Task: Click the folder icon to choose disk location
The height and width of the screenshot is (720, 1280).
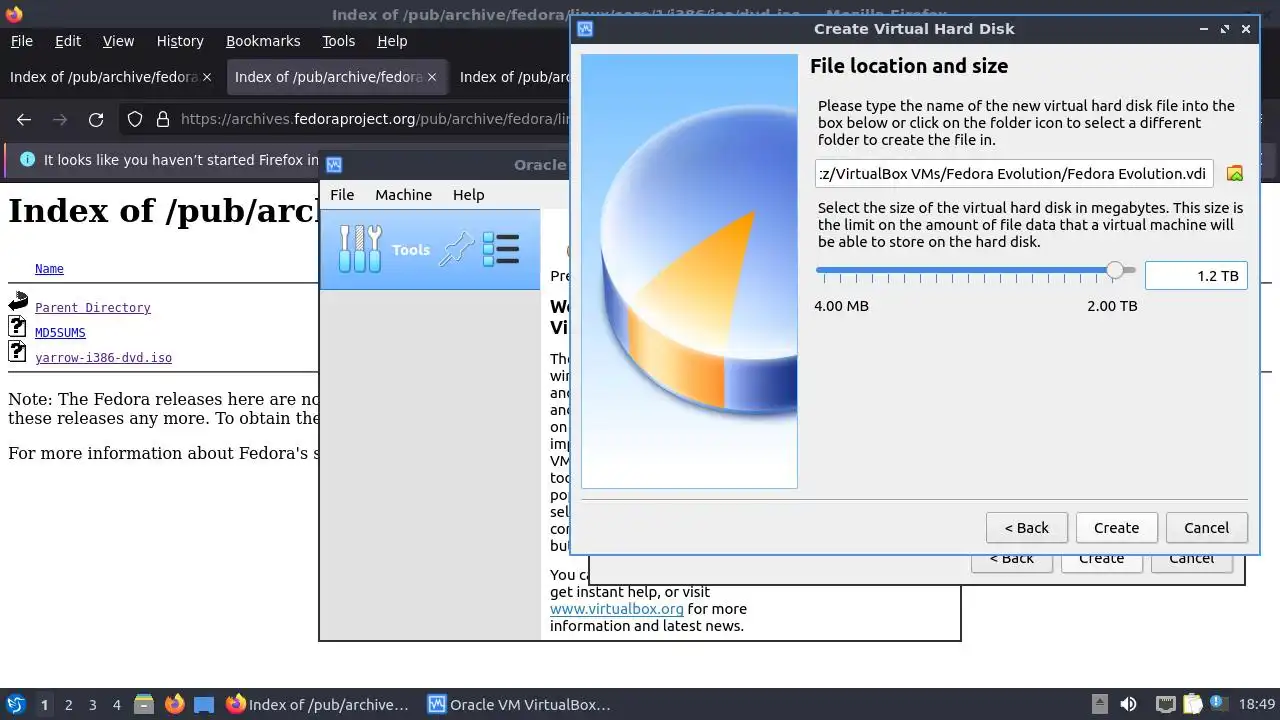Action: point(1235,173)
